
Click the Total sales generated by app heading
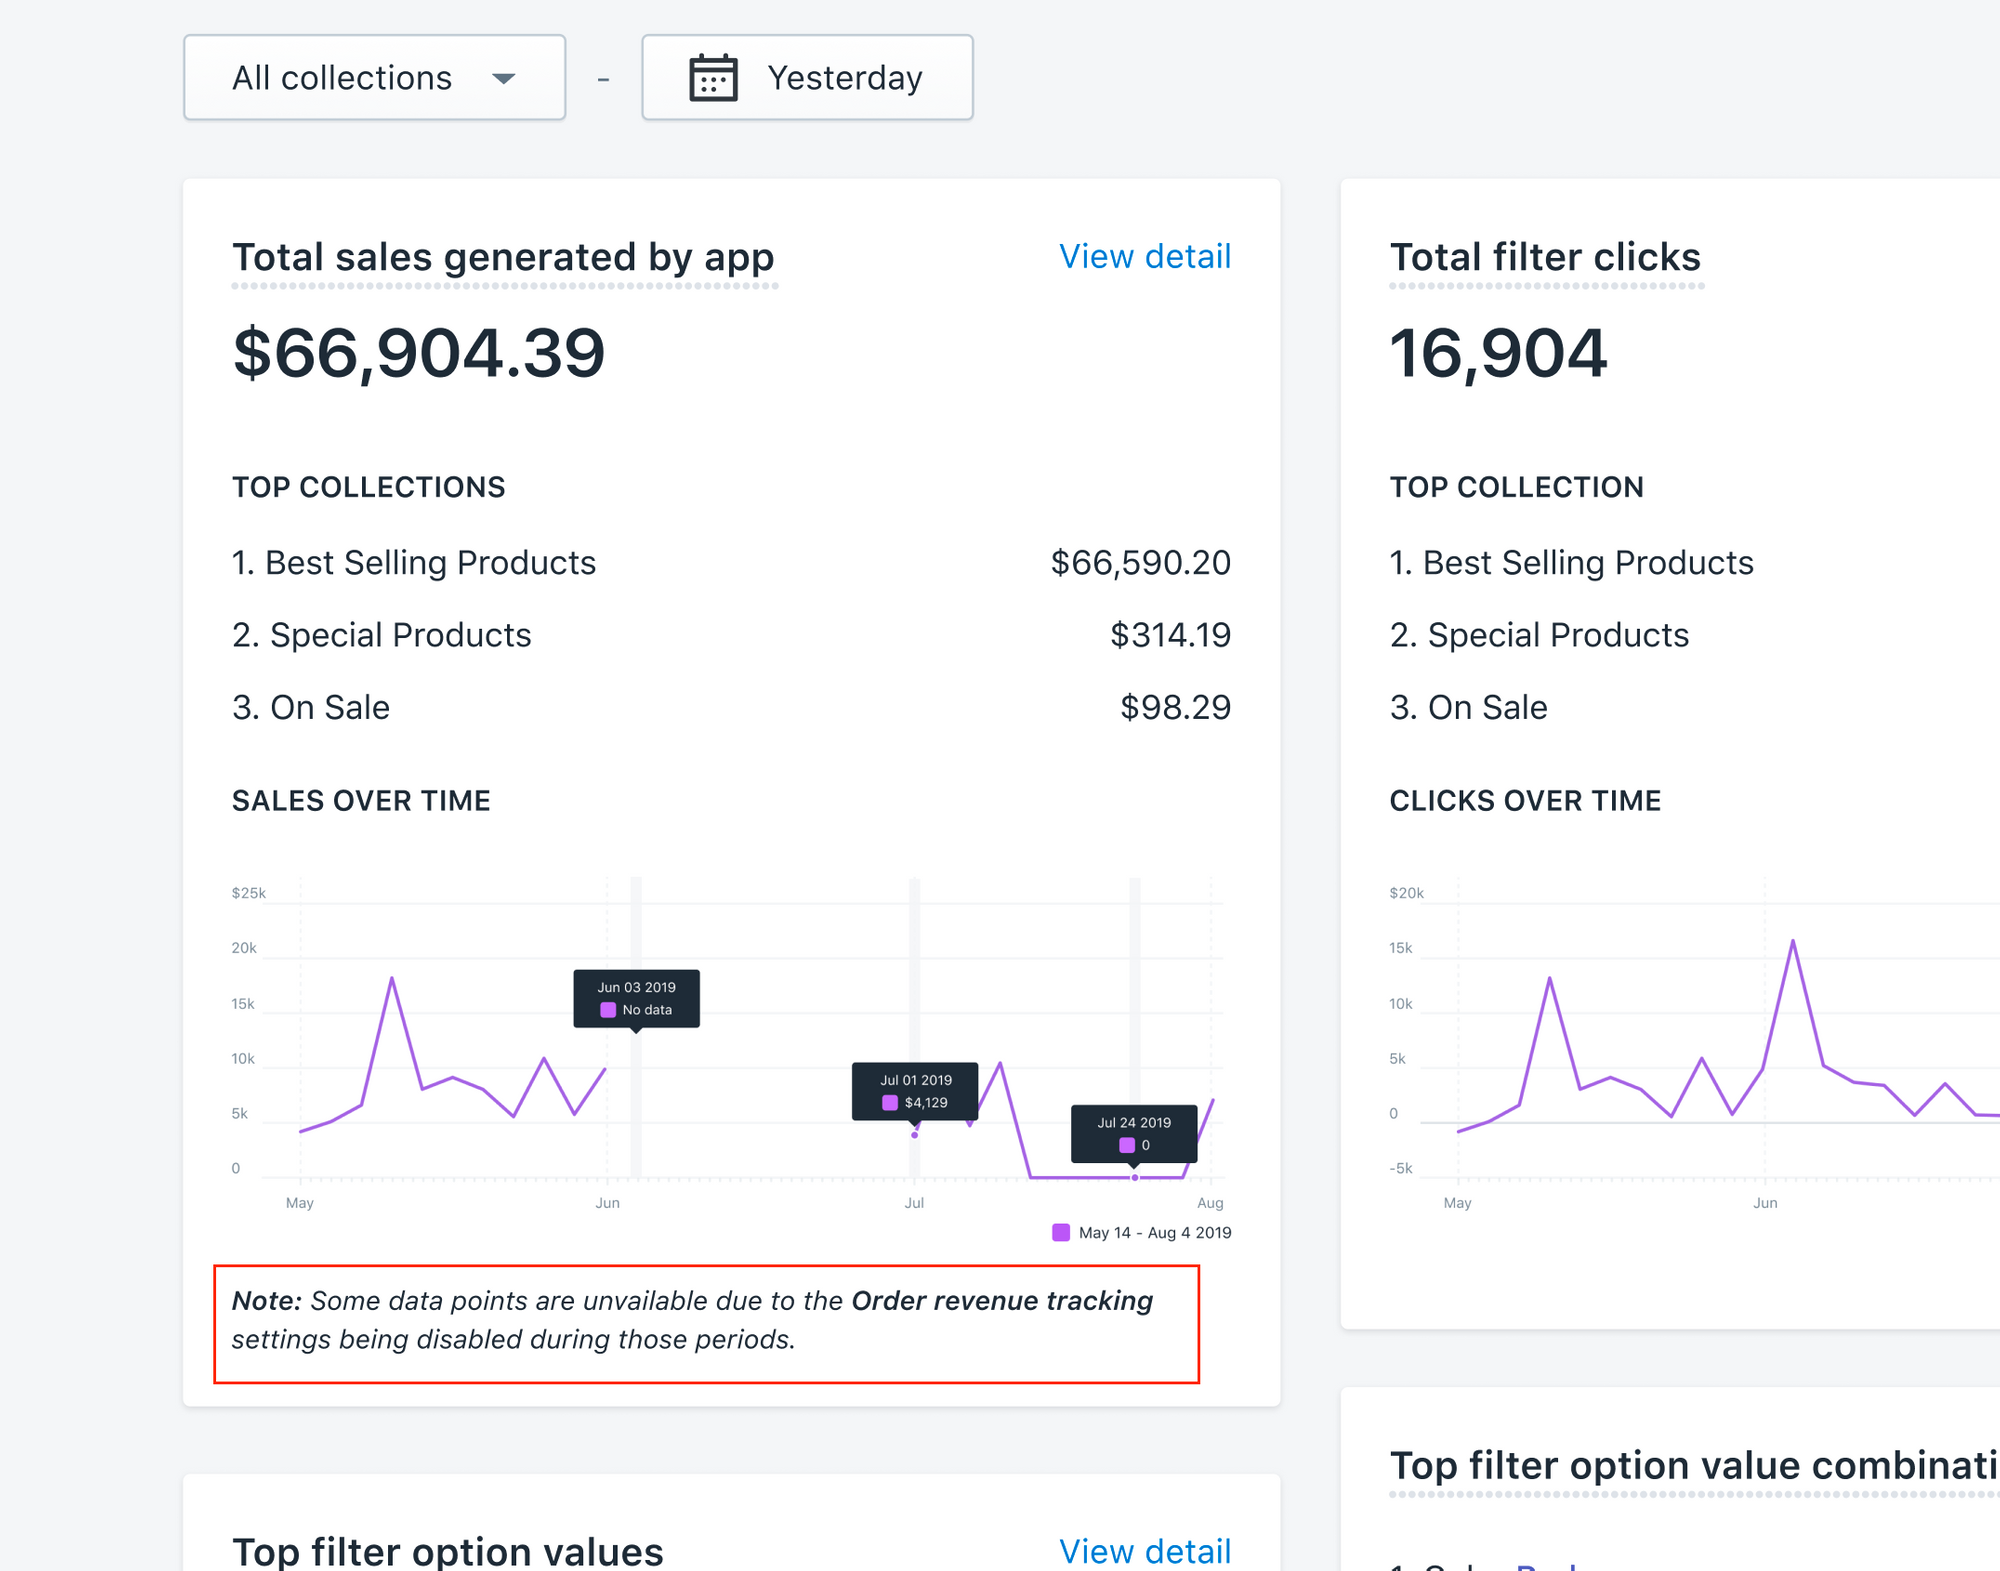tap(503, 257)
